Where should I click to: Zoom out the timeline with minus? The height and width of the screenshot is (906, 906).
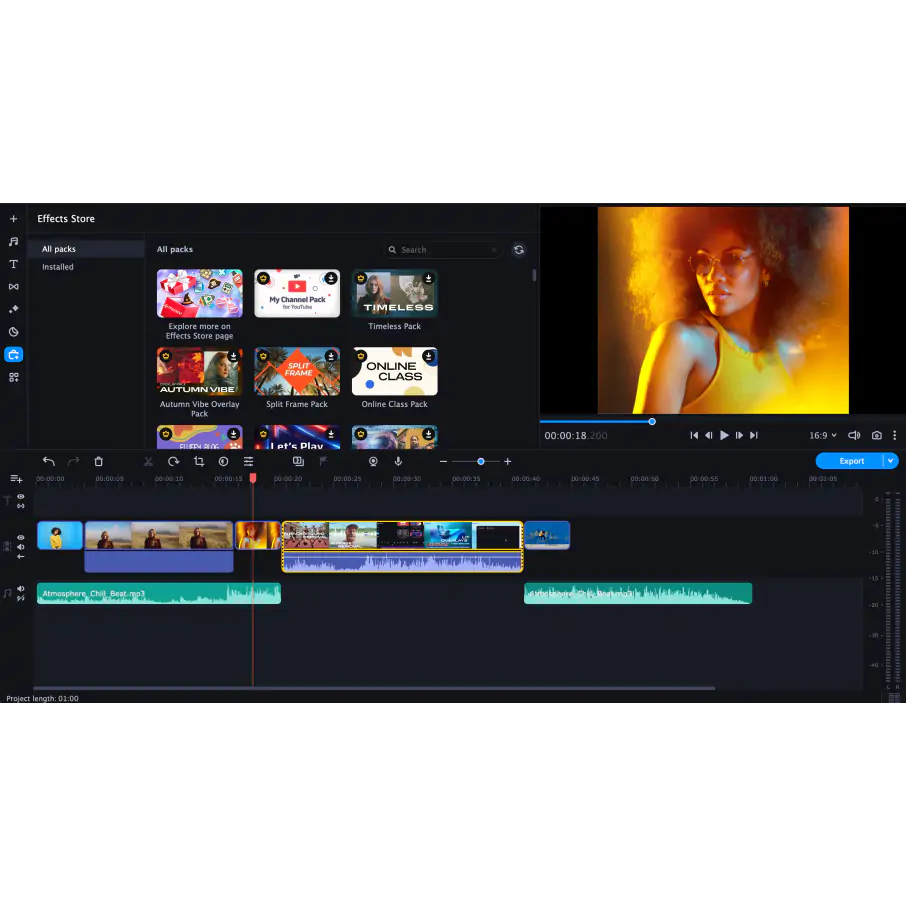coord(443,461)
